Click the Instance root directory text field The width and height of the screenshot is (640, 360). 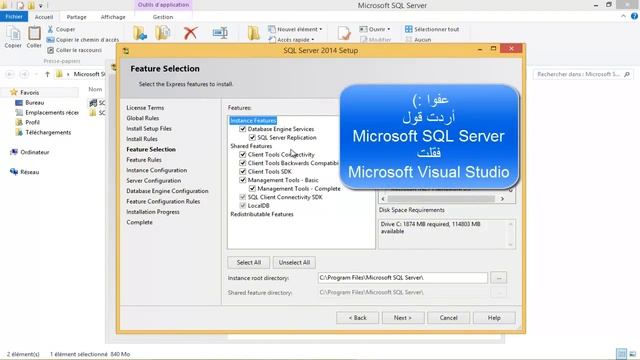[402, 278]
